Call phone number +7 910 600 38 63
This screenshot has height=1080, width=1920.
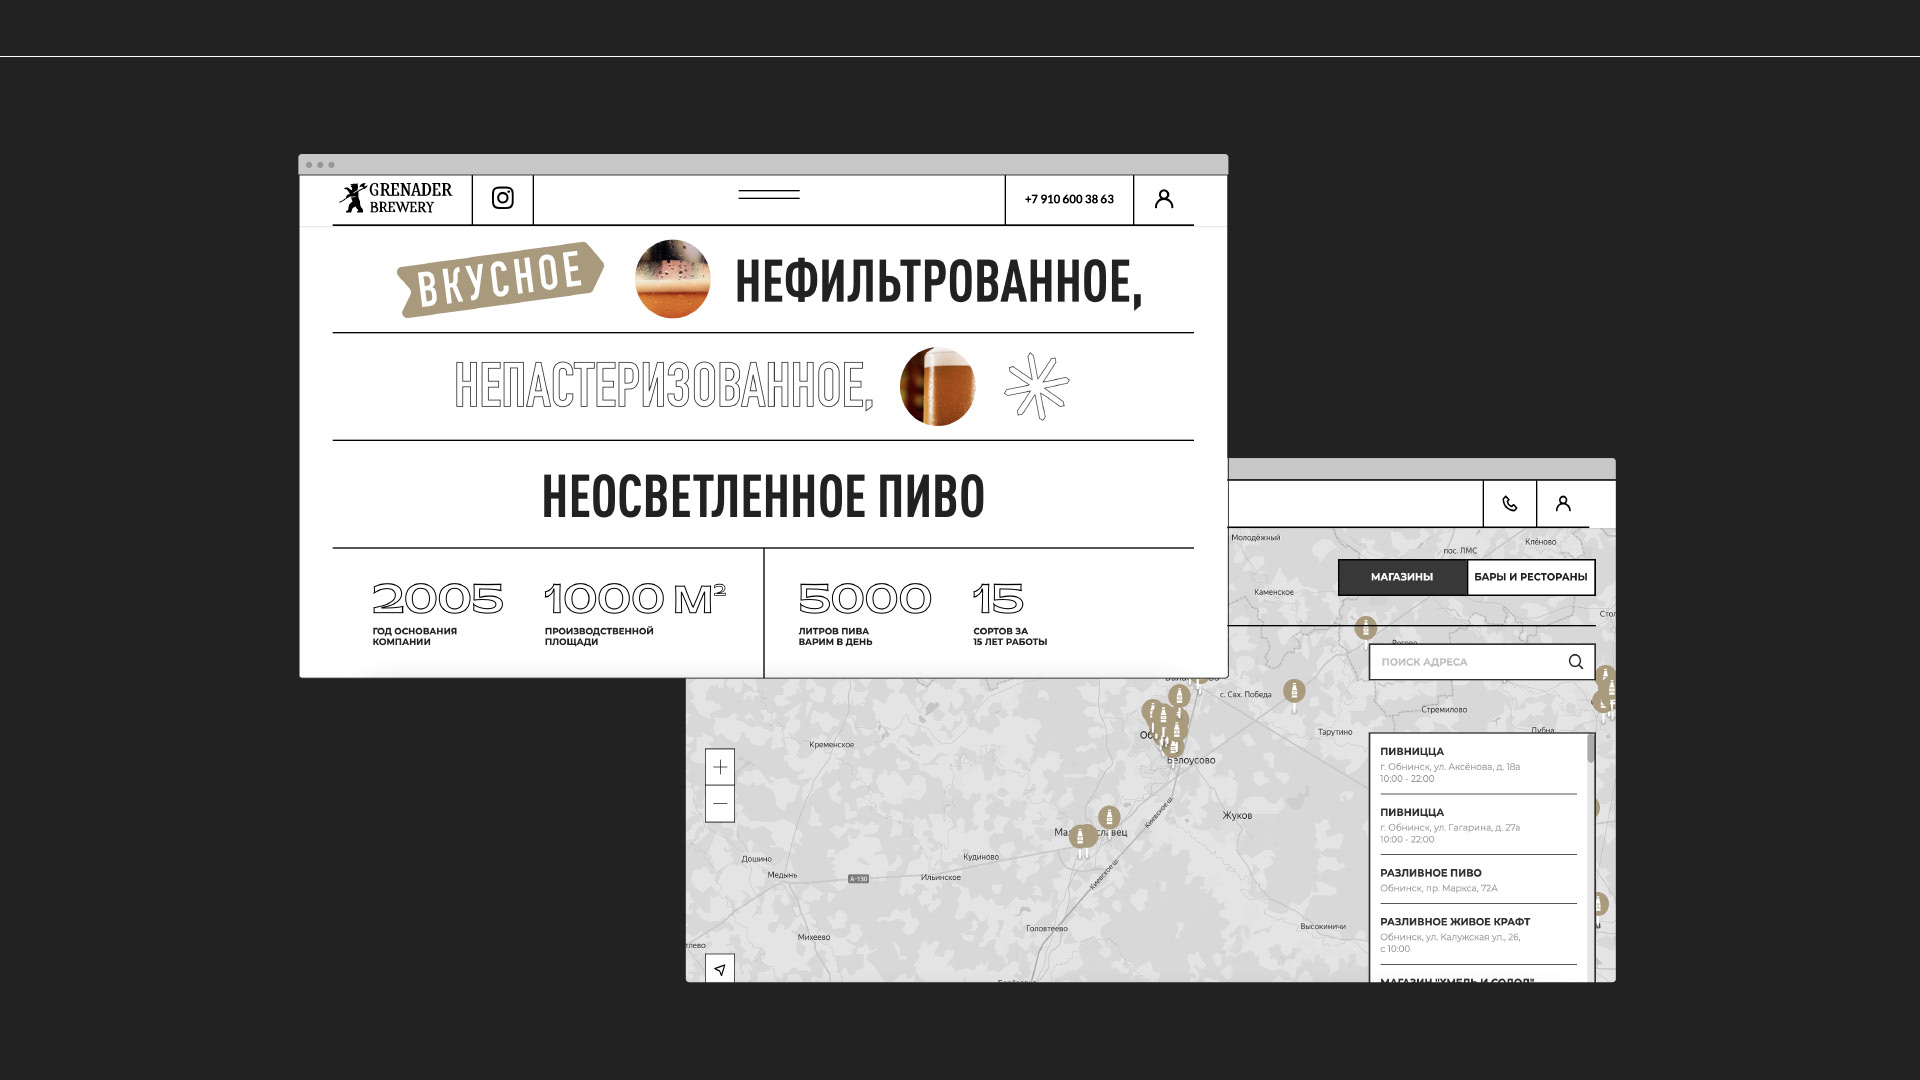tap(1068, 199)
